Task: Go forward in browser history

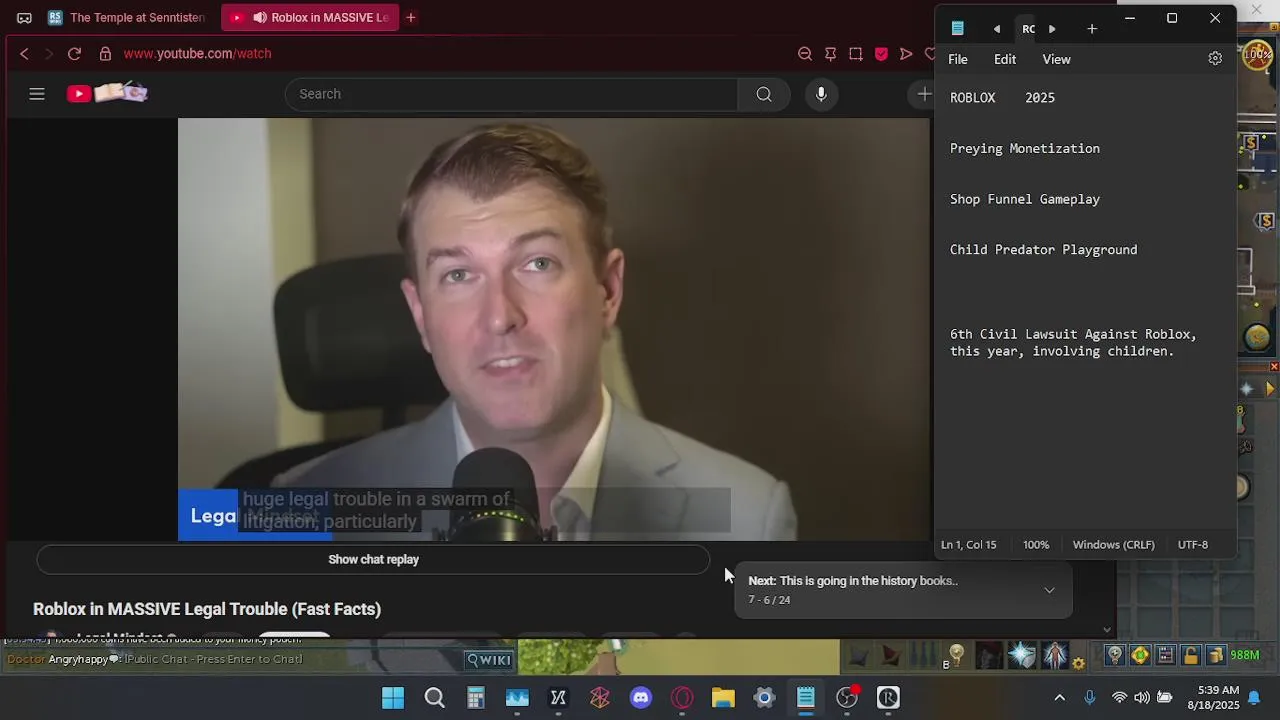Action: click(48, 53)
